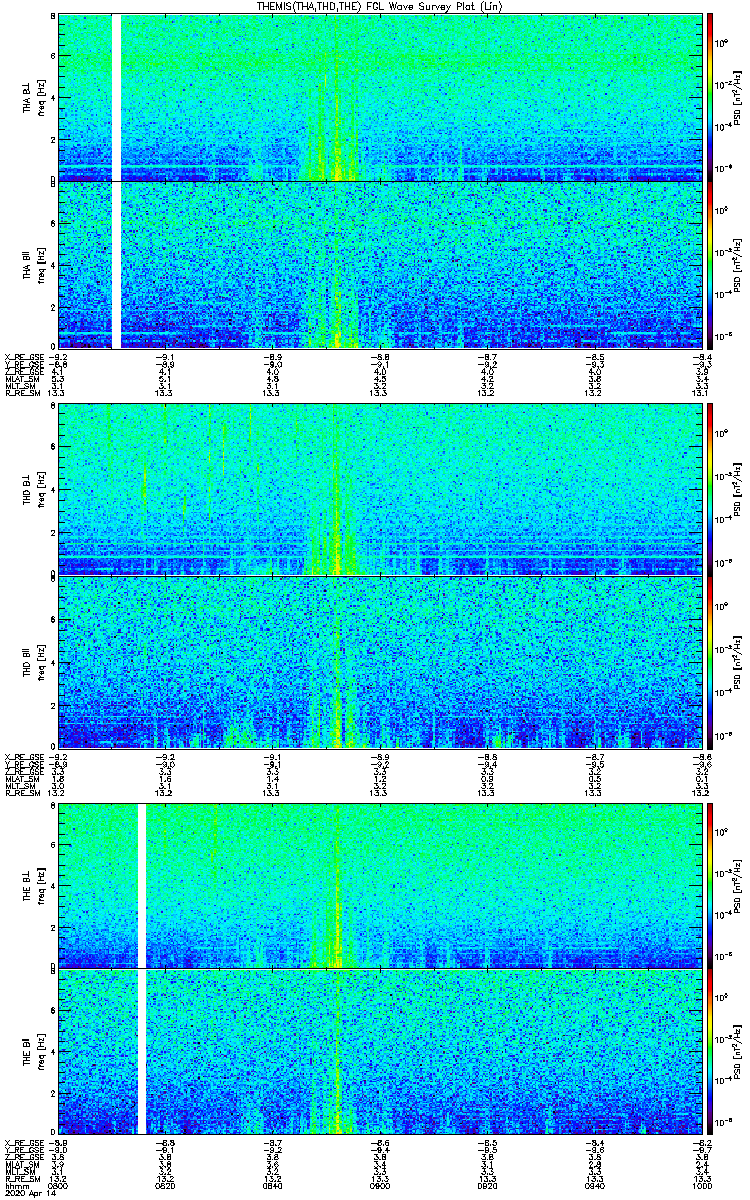Click the hhmm axis unit label
Viewport: 750px width, 1200px height.
[x=15, y=1185]
